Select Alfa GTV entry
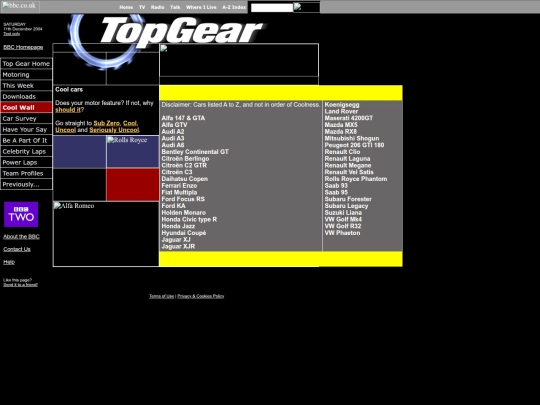This screenshot has height=405, width=540. pyautogui.click(x=174, y=125)
